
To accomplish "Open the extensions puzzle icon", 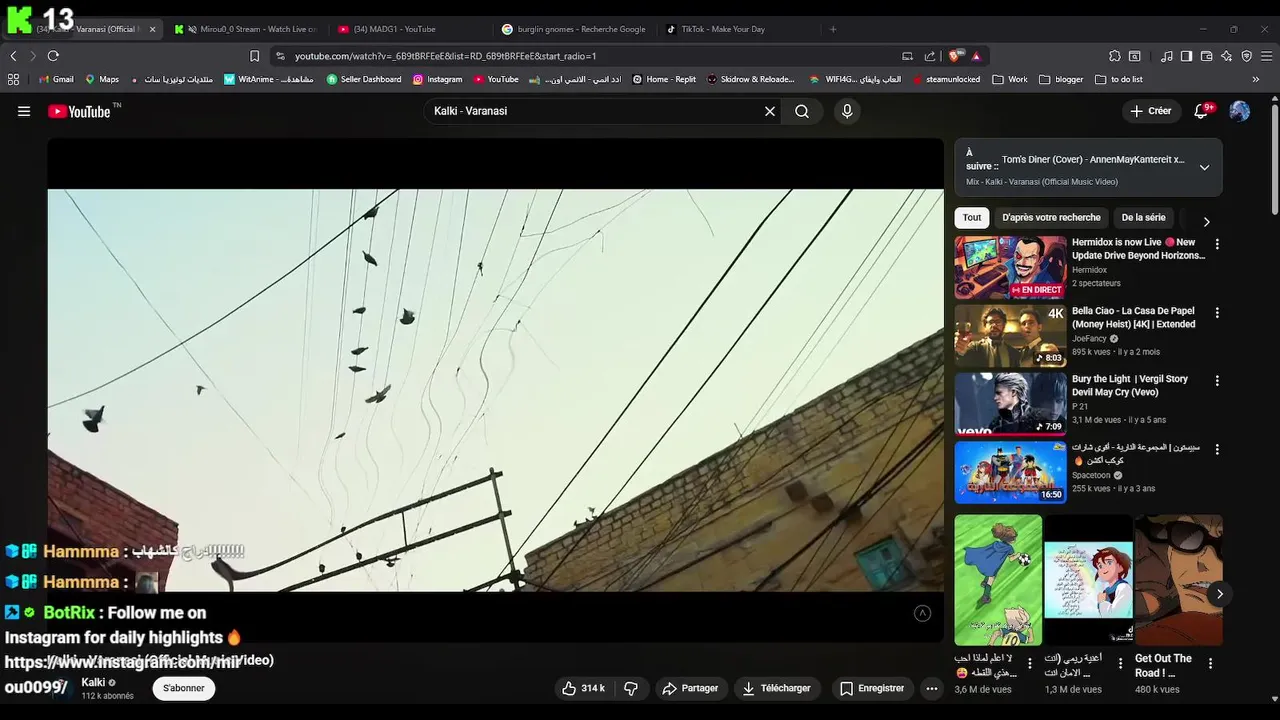I will [1115, 56].
